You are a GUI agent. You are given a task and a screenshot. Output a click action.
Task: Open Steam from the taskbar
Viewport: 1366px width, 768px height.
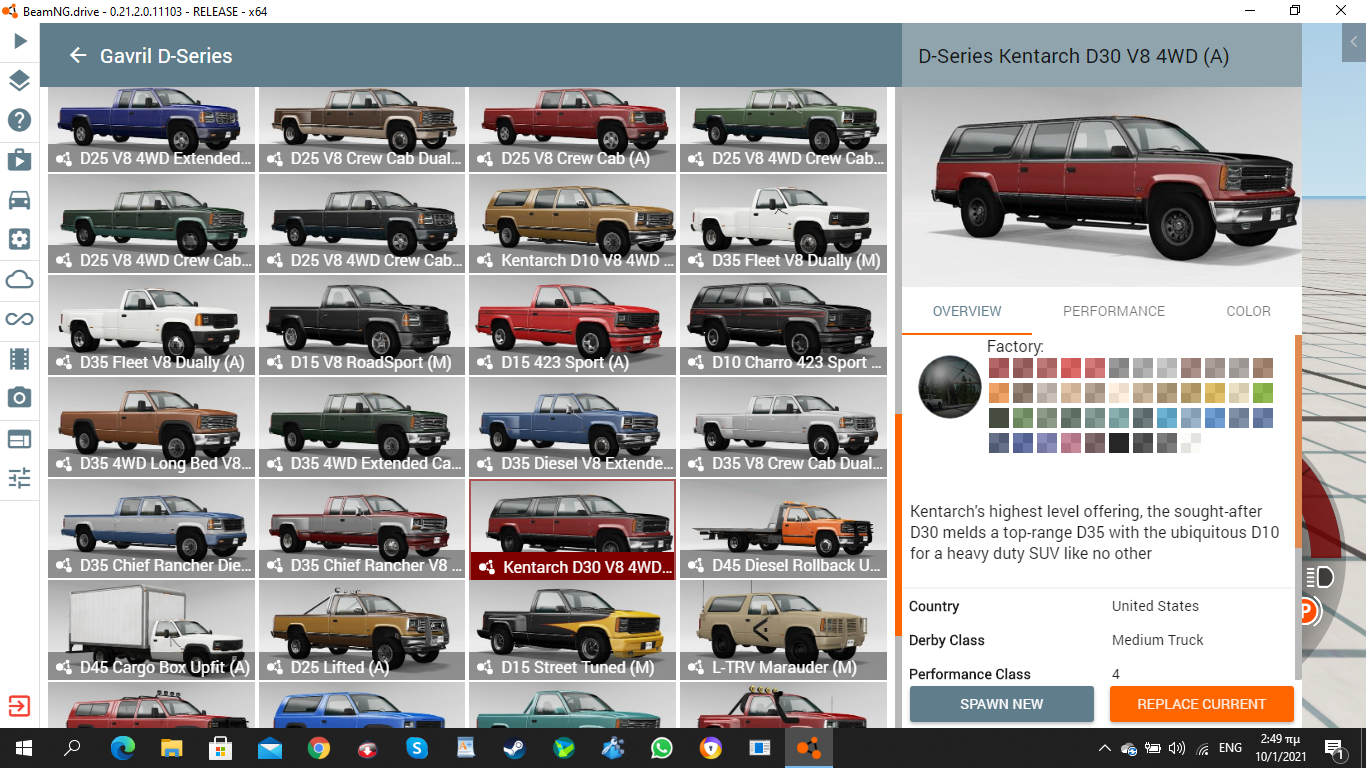(515, 748)
